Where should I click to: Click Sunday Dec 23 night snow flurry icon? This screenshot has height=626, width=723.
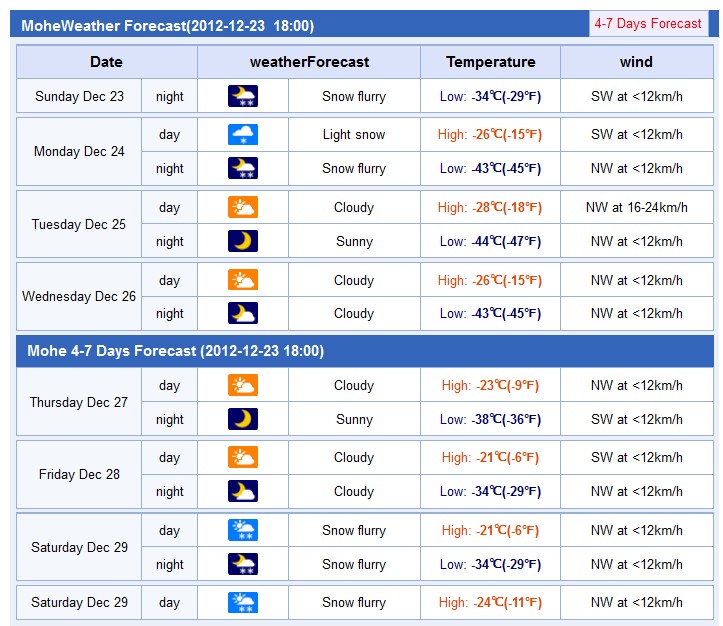point(243,96)
